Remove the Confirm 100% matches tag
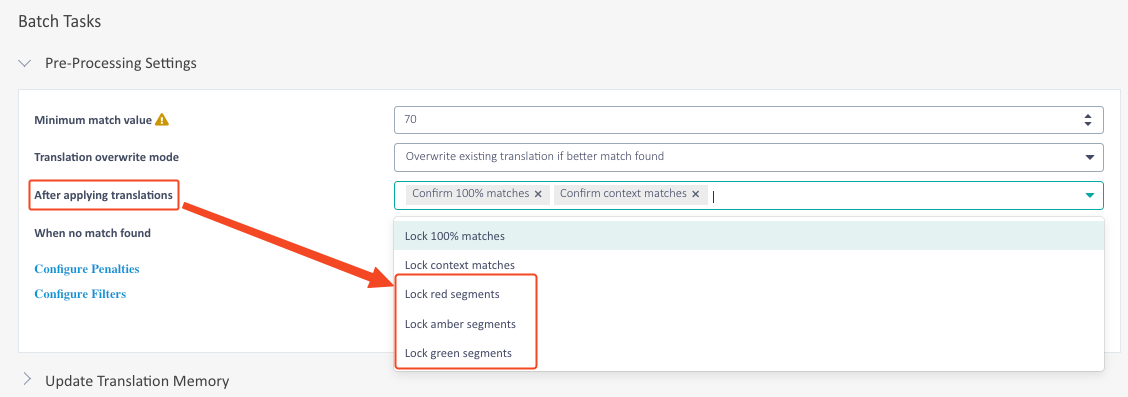This screenshot has height=397, width=1128. (538, 194)
